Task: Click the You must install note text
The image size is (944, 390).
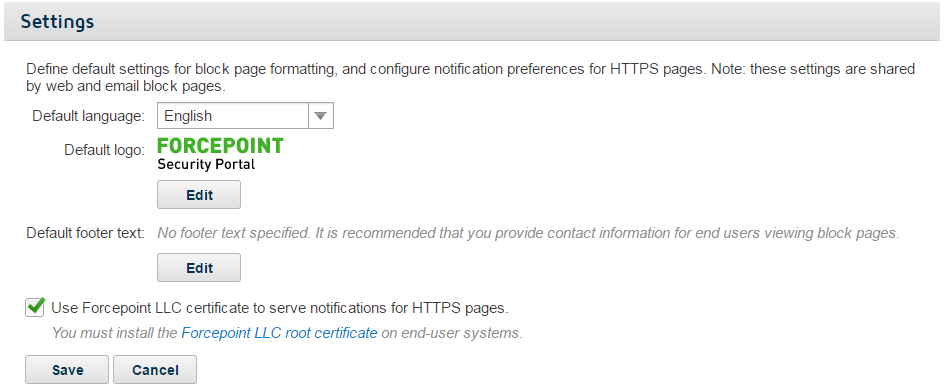Action: (287, 333)
